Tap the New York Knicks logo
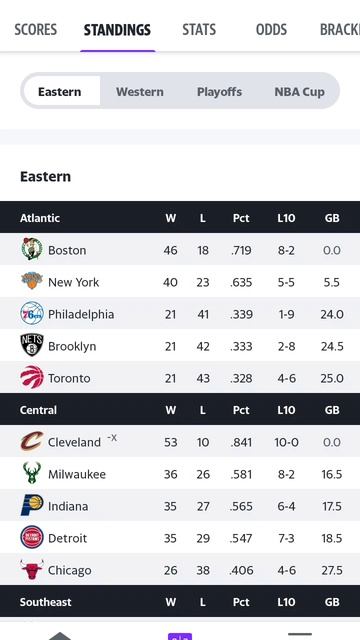This screenshot has height=640, width=360. tap(32, 281)
